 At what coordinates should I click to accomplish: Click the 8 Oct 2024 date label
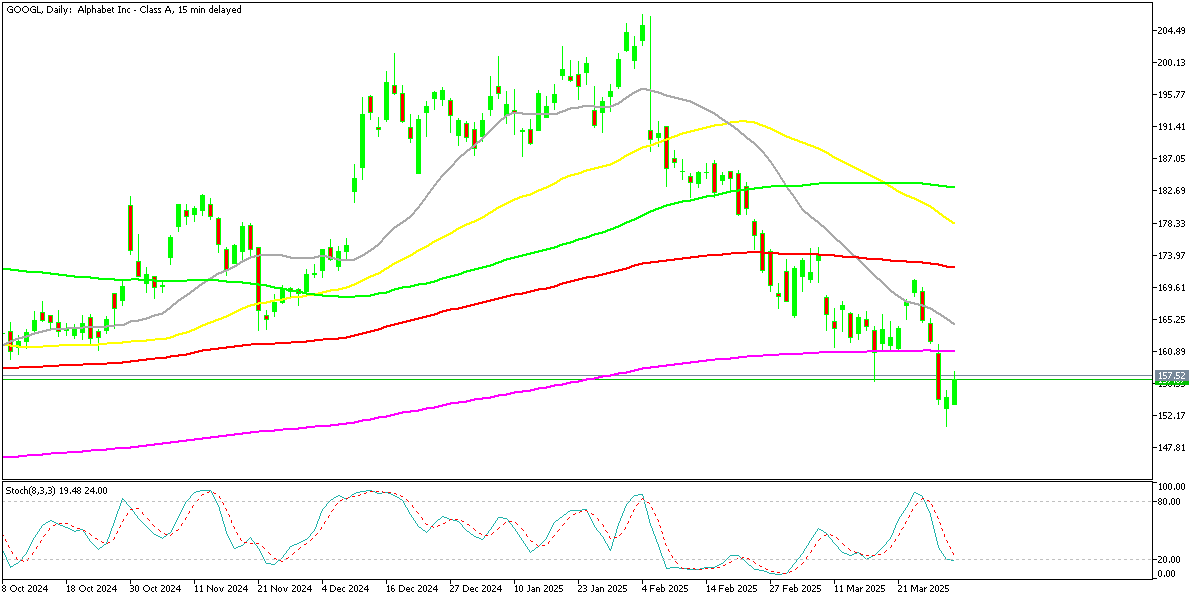[25, 590]
